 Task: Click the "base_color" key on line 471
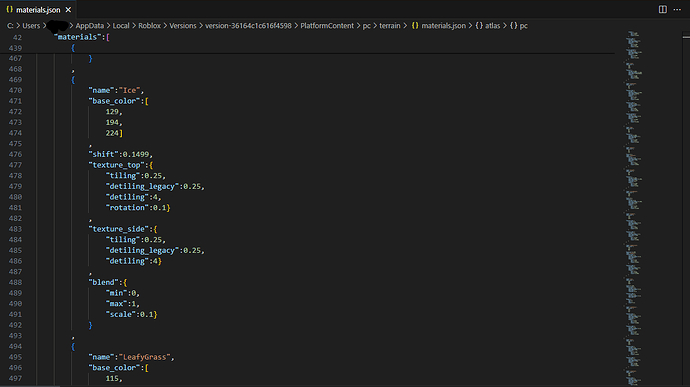[114, 101]
